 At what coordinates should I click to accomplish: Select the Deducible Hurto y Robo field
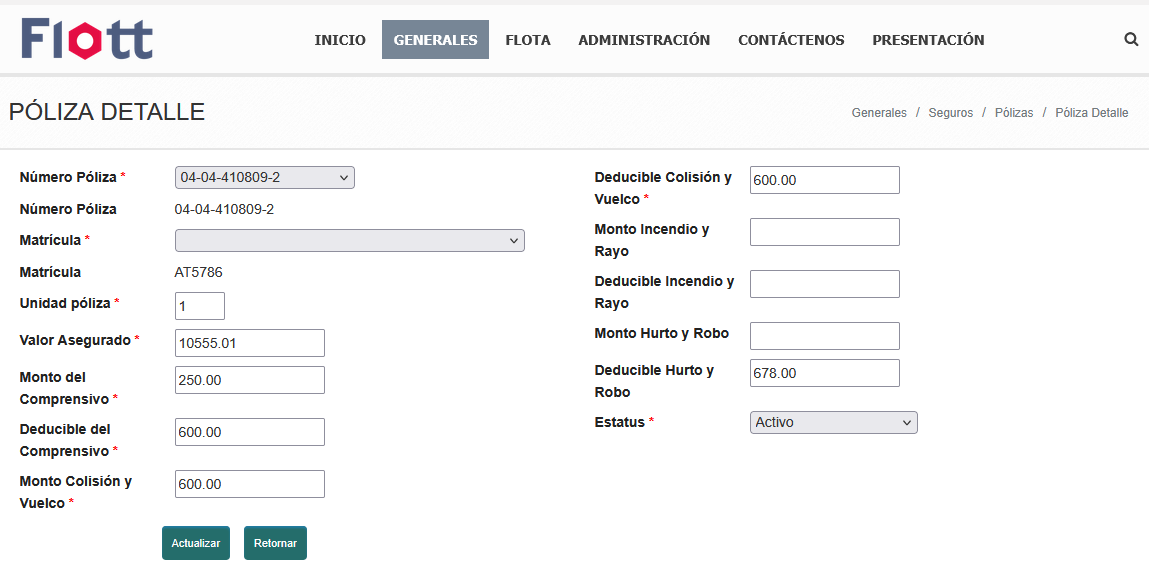824,373
